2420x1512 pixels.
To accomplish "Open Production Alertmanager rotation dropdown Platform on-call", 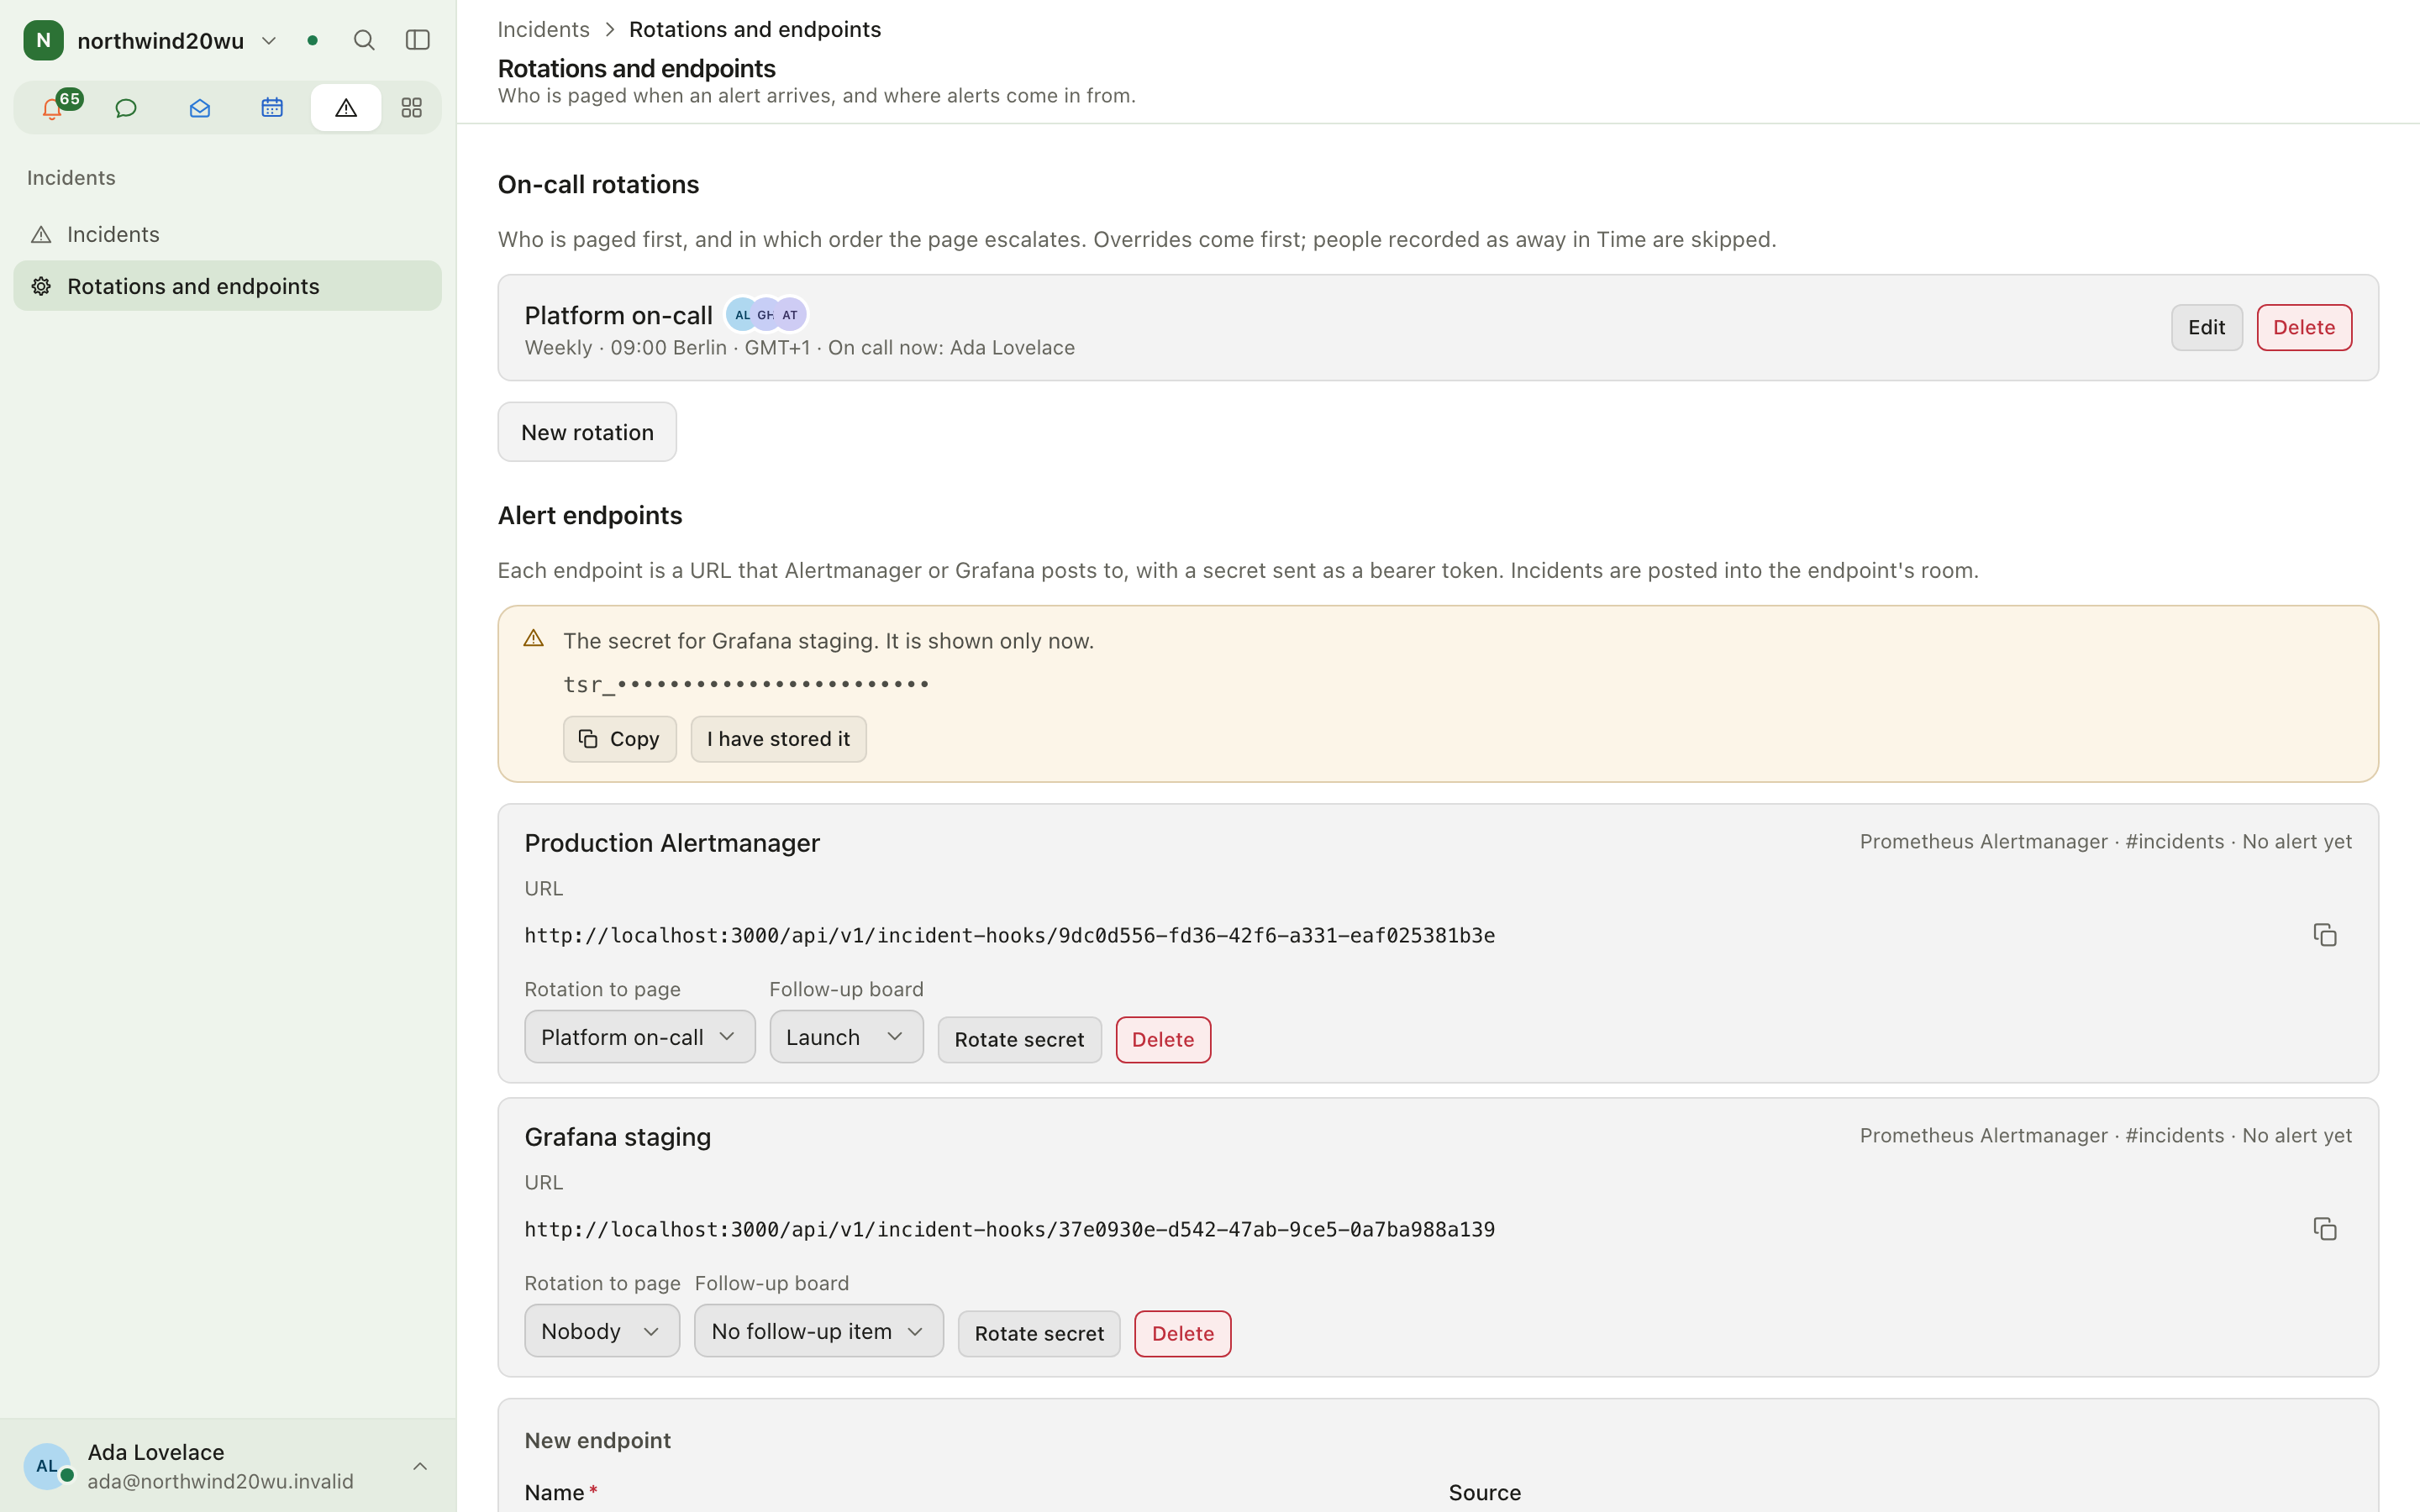I will 639,1037.
